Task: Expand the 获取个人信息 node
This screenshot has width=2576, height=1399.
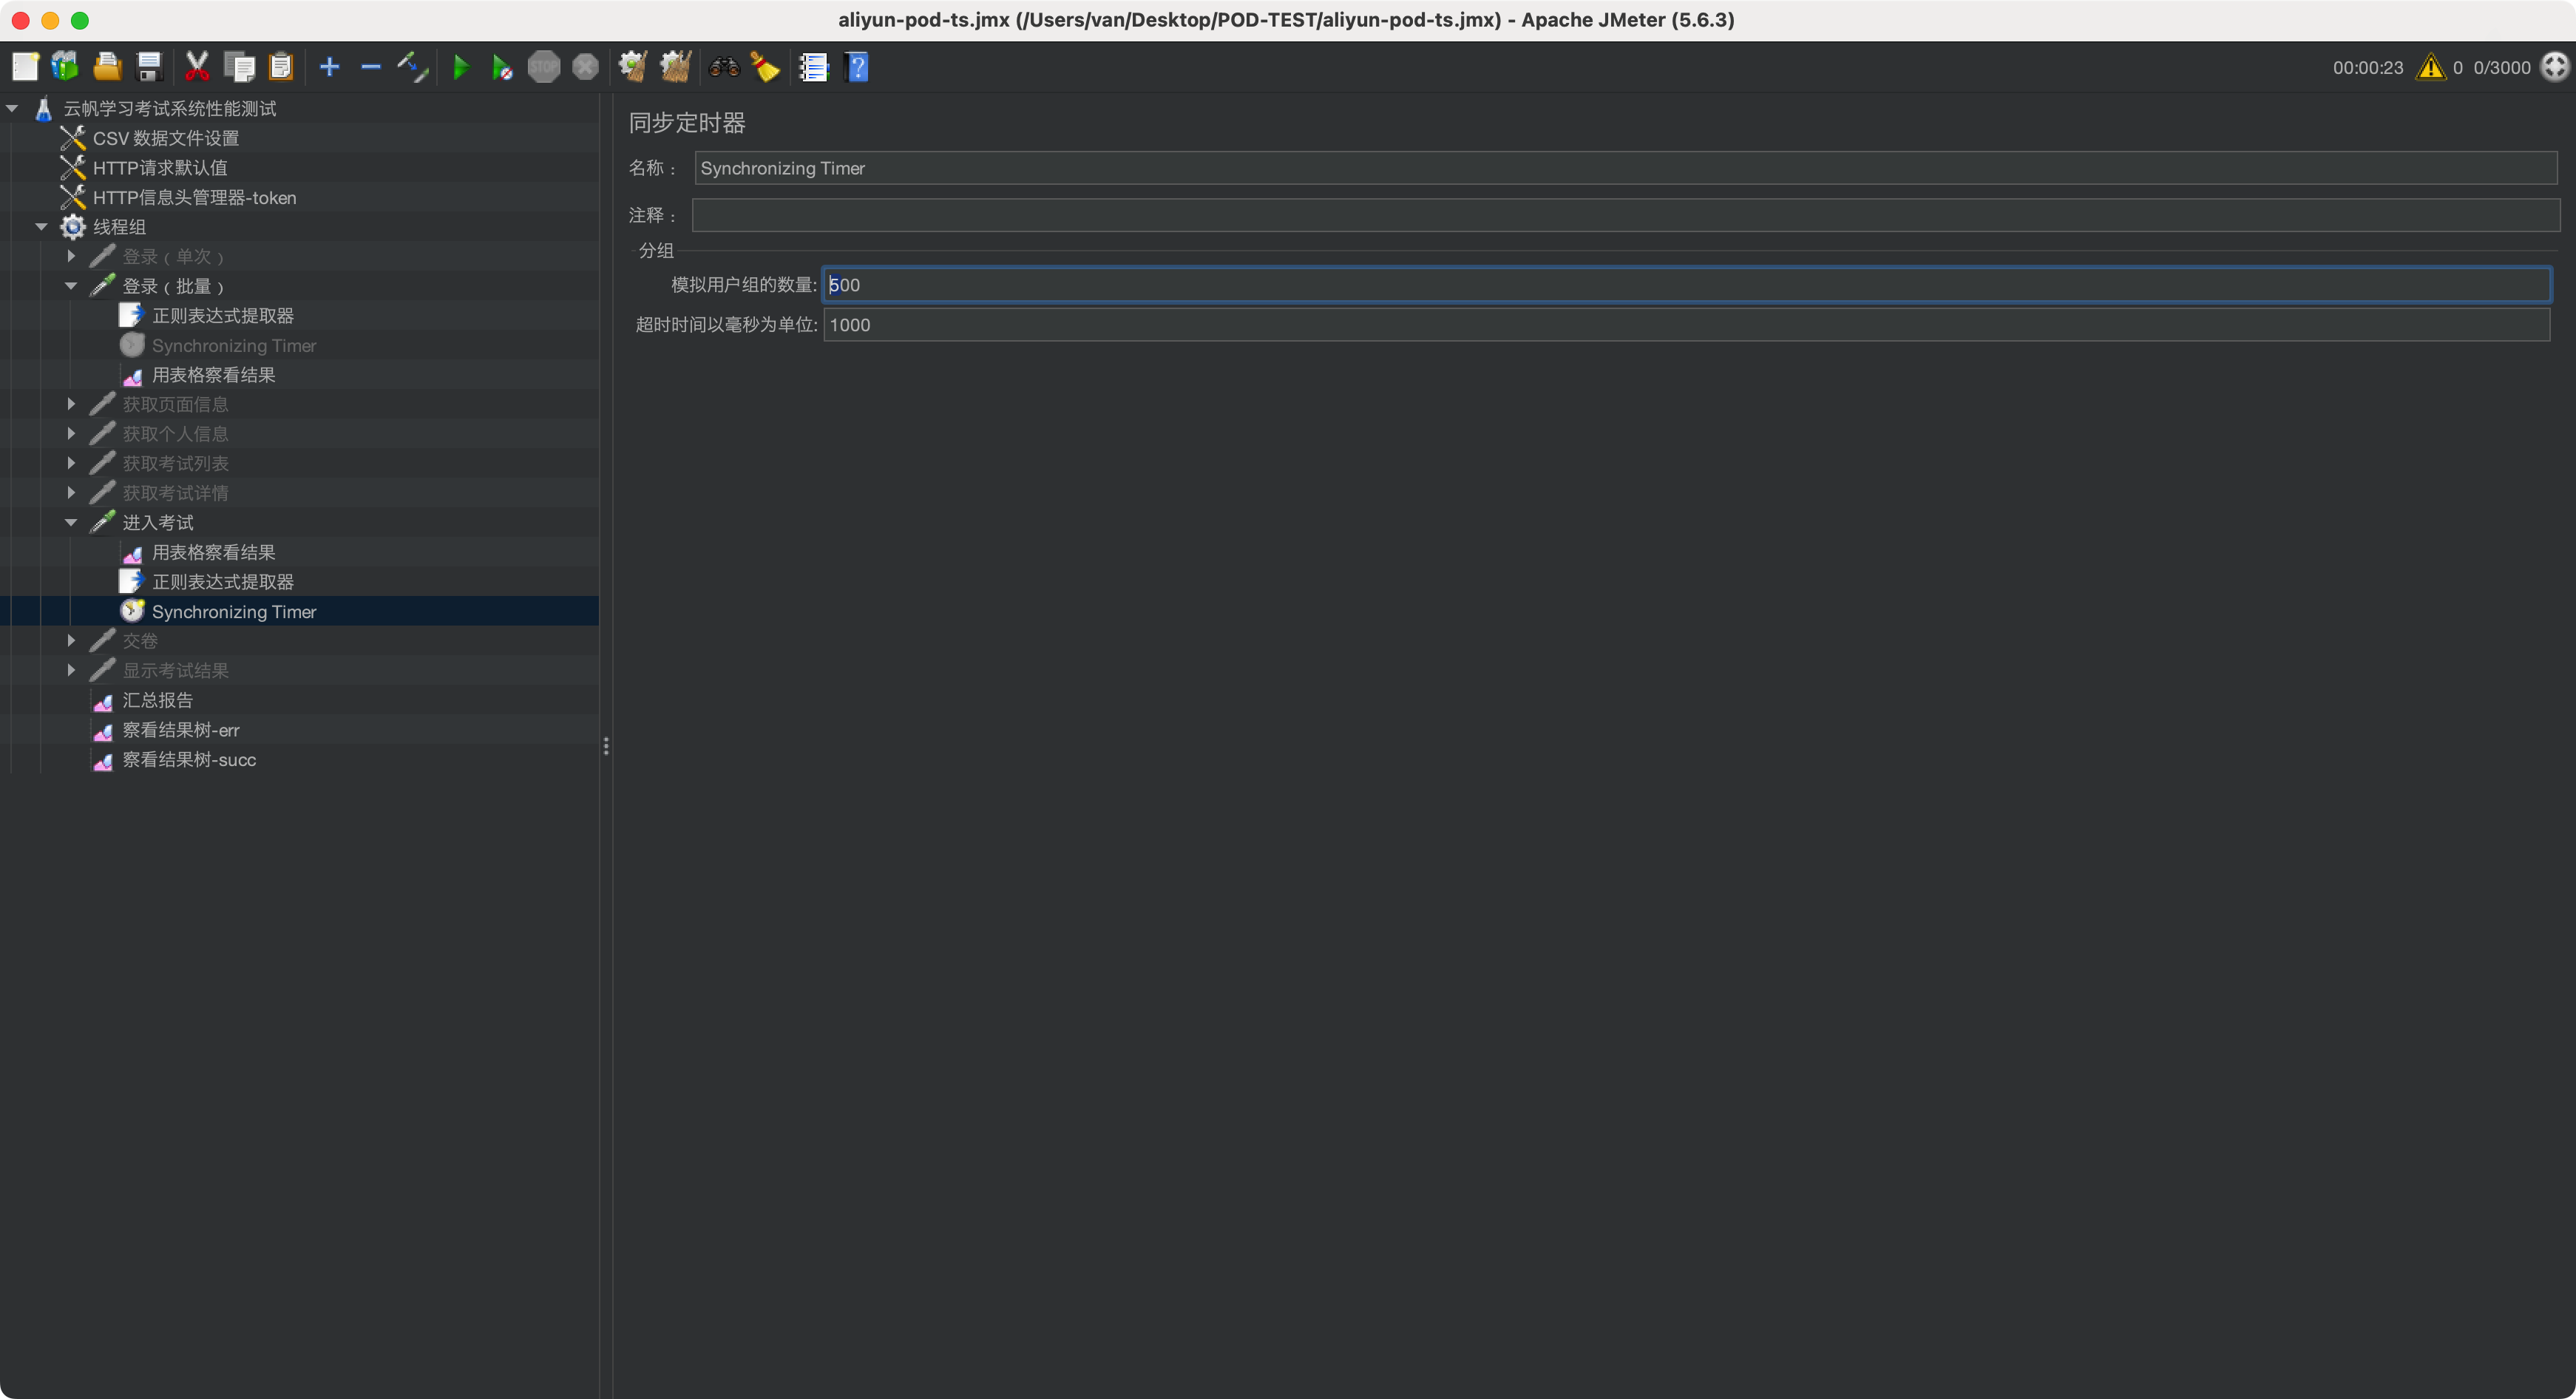Action: [x=71, y=434]
